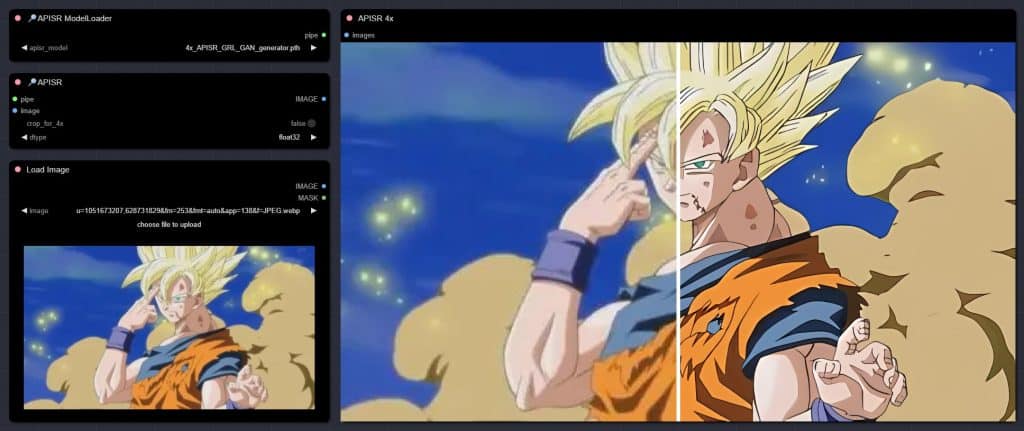This screenshot has width=1024, height=431.
Task: Collapse the APISR ModelLoader node dot
Action: [x=18, y=18]
